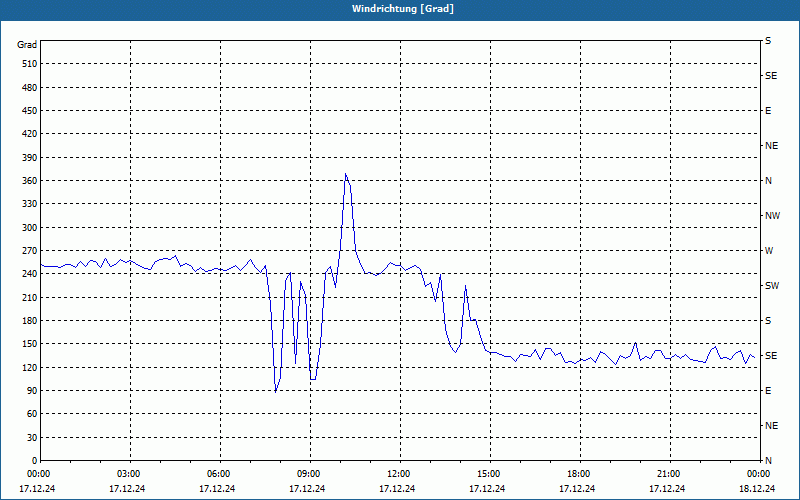The width and height of the screenshot is (800, 500).
Task: Select the 30 value on the degree axis
Action: [x=32, y=438]
